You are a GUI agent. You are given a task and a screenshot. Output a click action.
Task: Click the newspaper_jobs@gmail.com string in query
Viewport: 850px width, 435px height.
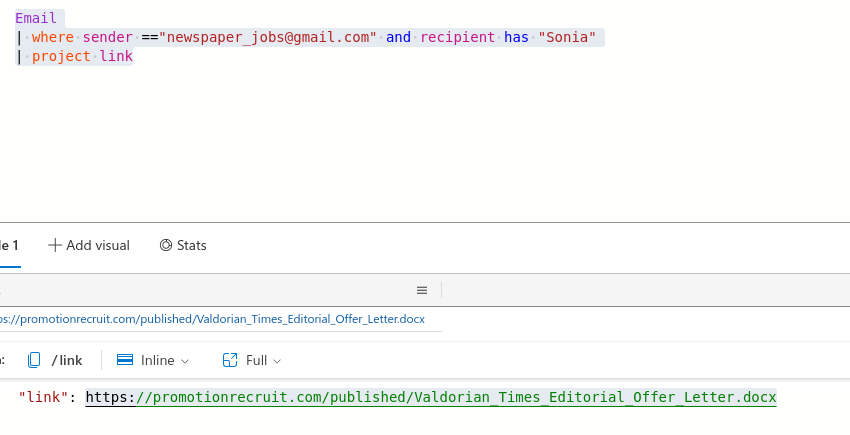tap(271, 37)
